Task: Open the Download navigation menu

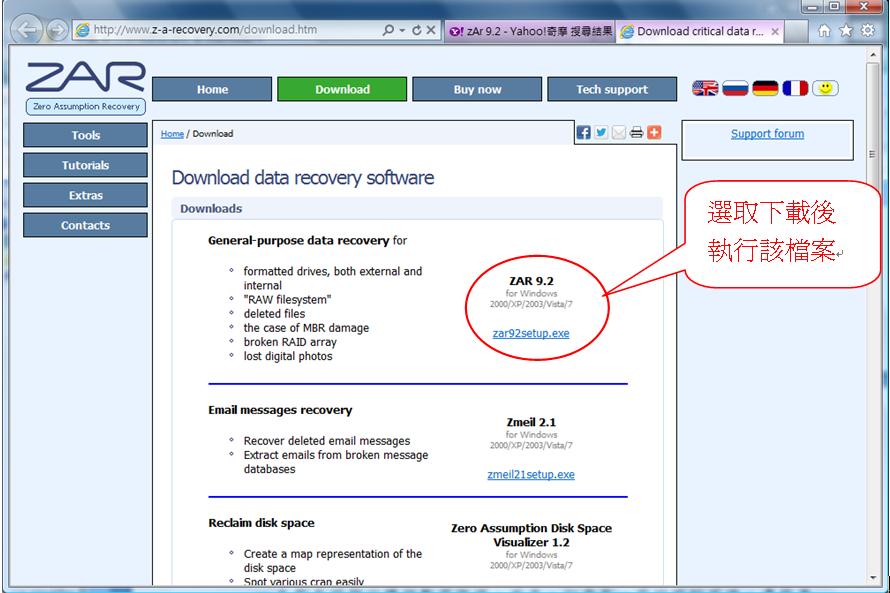Action: [342, 89]
